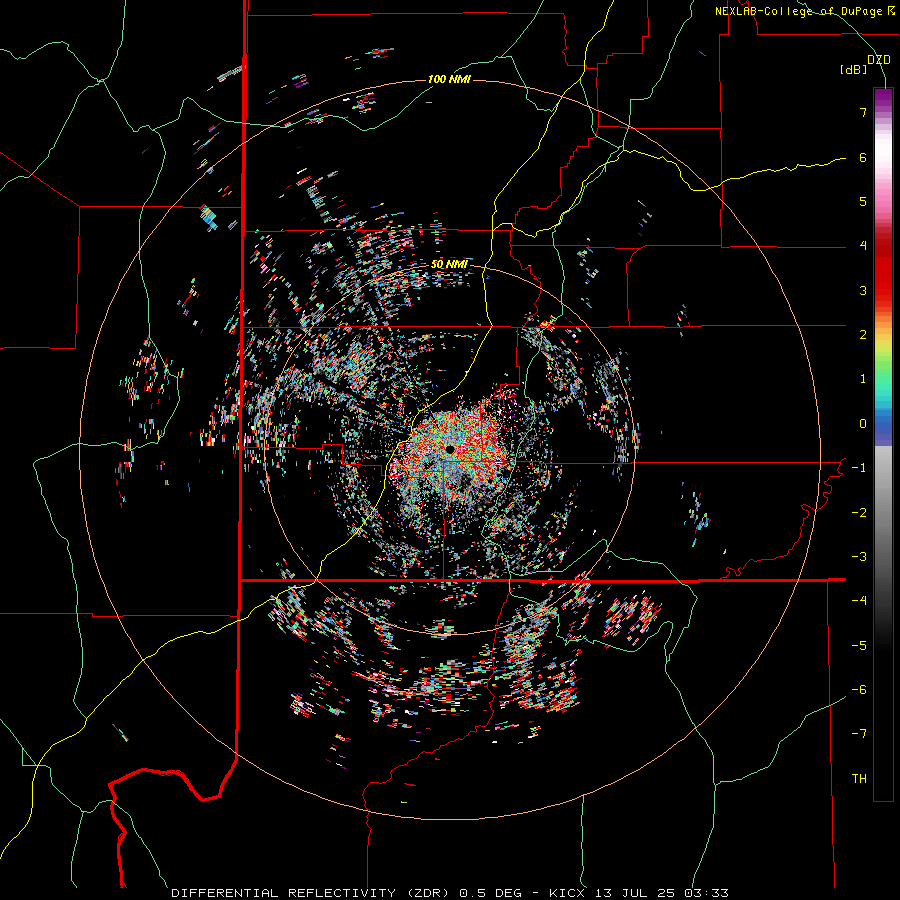Click the ZDR color scale bar
This screenshot has height=900, width=900.
pos(883,444)
